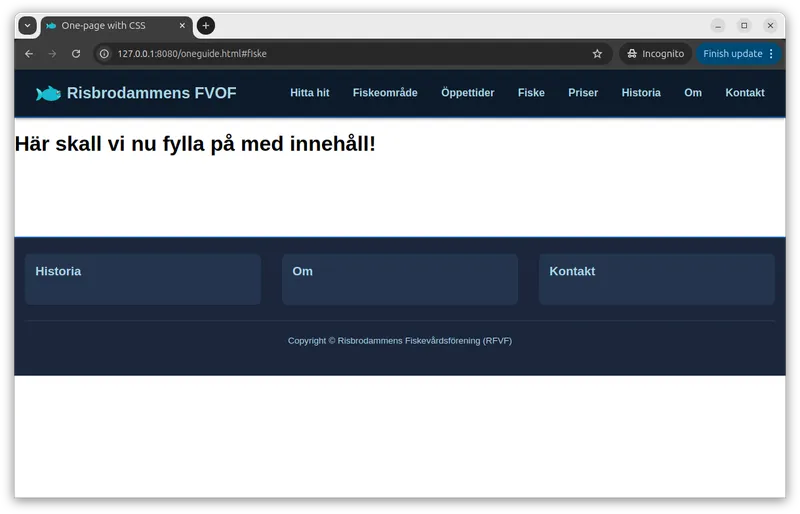This screenshot has width=800, height=514.
Task: Click the Kontakt footer card
Action: [656, 278]
